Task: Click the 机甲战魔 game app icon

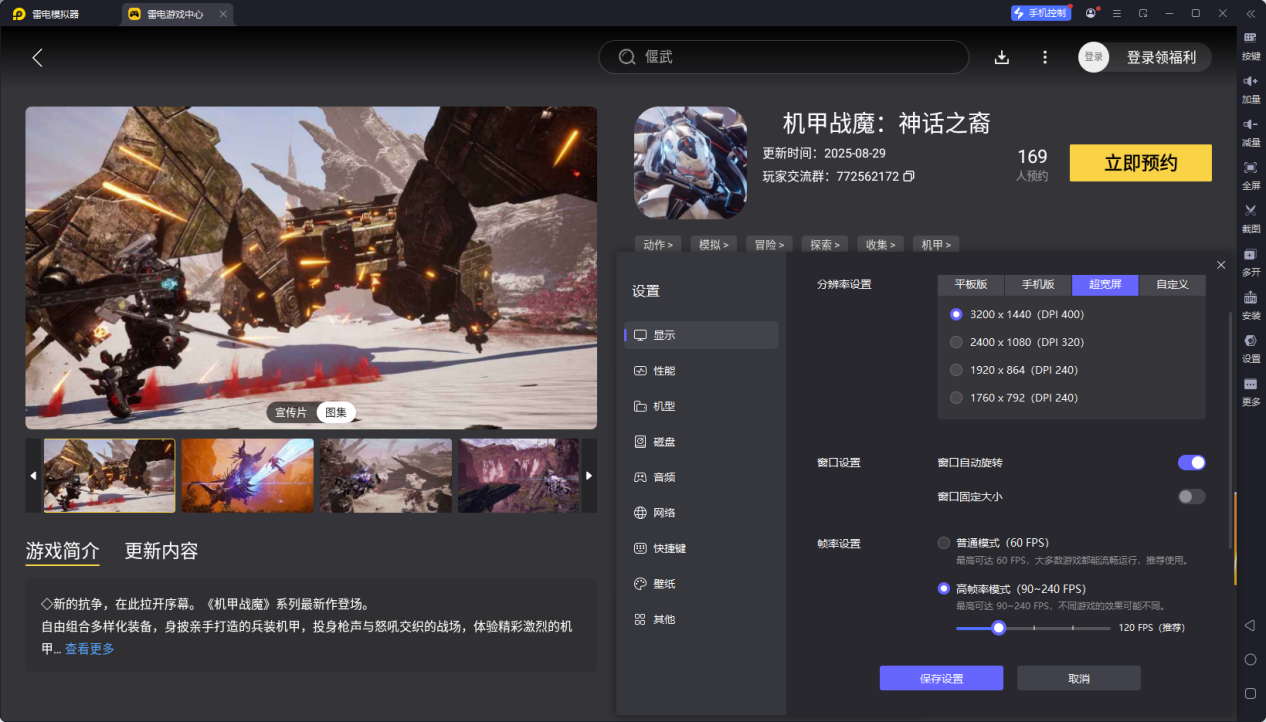Action: [691, 163]
